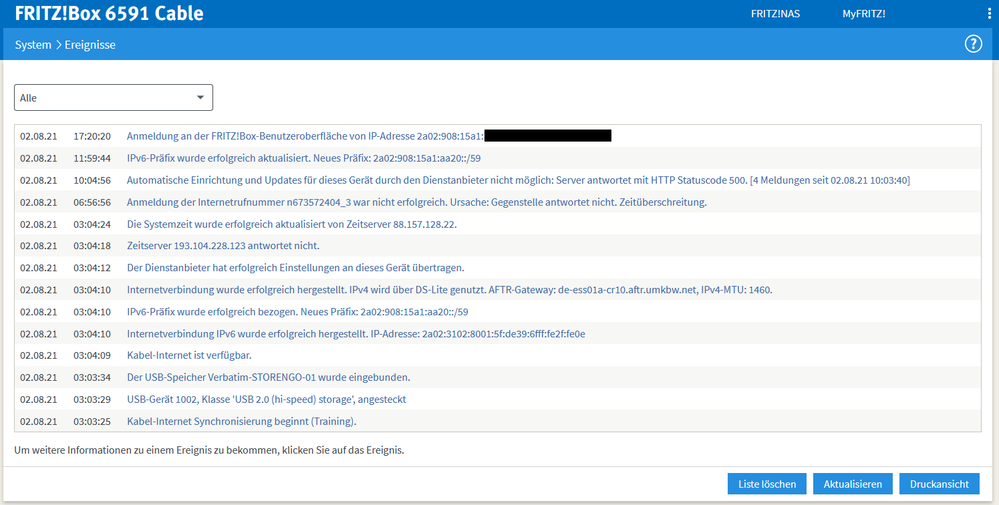Click the timestamp 11:59:44
The width and height of the screenshot is (999, 505).
pos(92,158)
